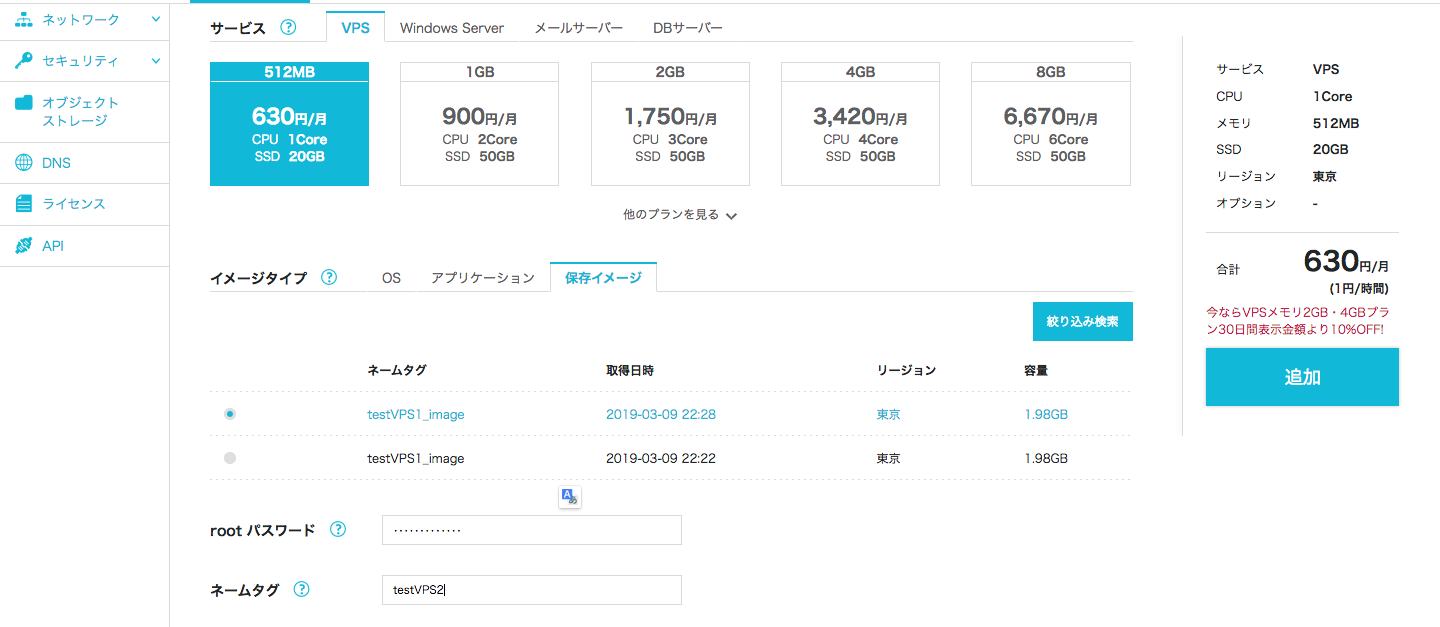The width and height of the screenshot is (1440, 627).
Task: Click the object storage folder icon
Action: 24,103
